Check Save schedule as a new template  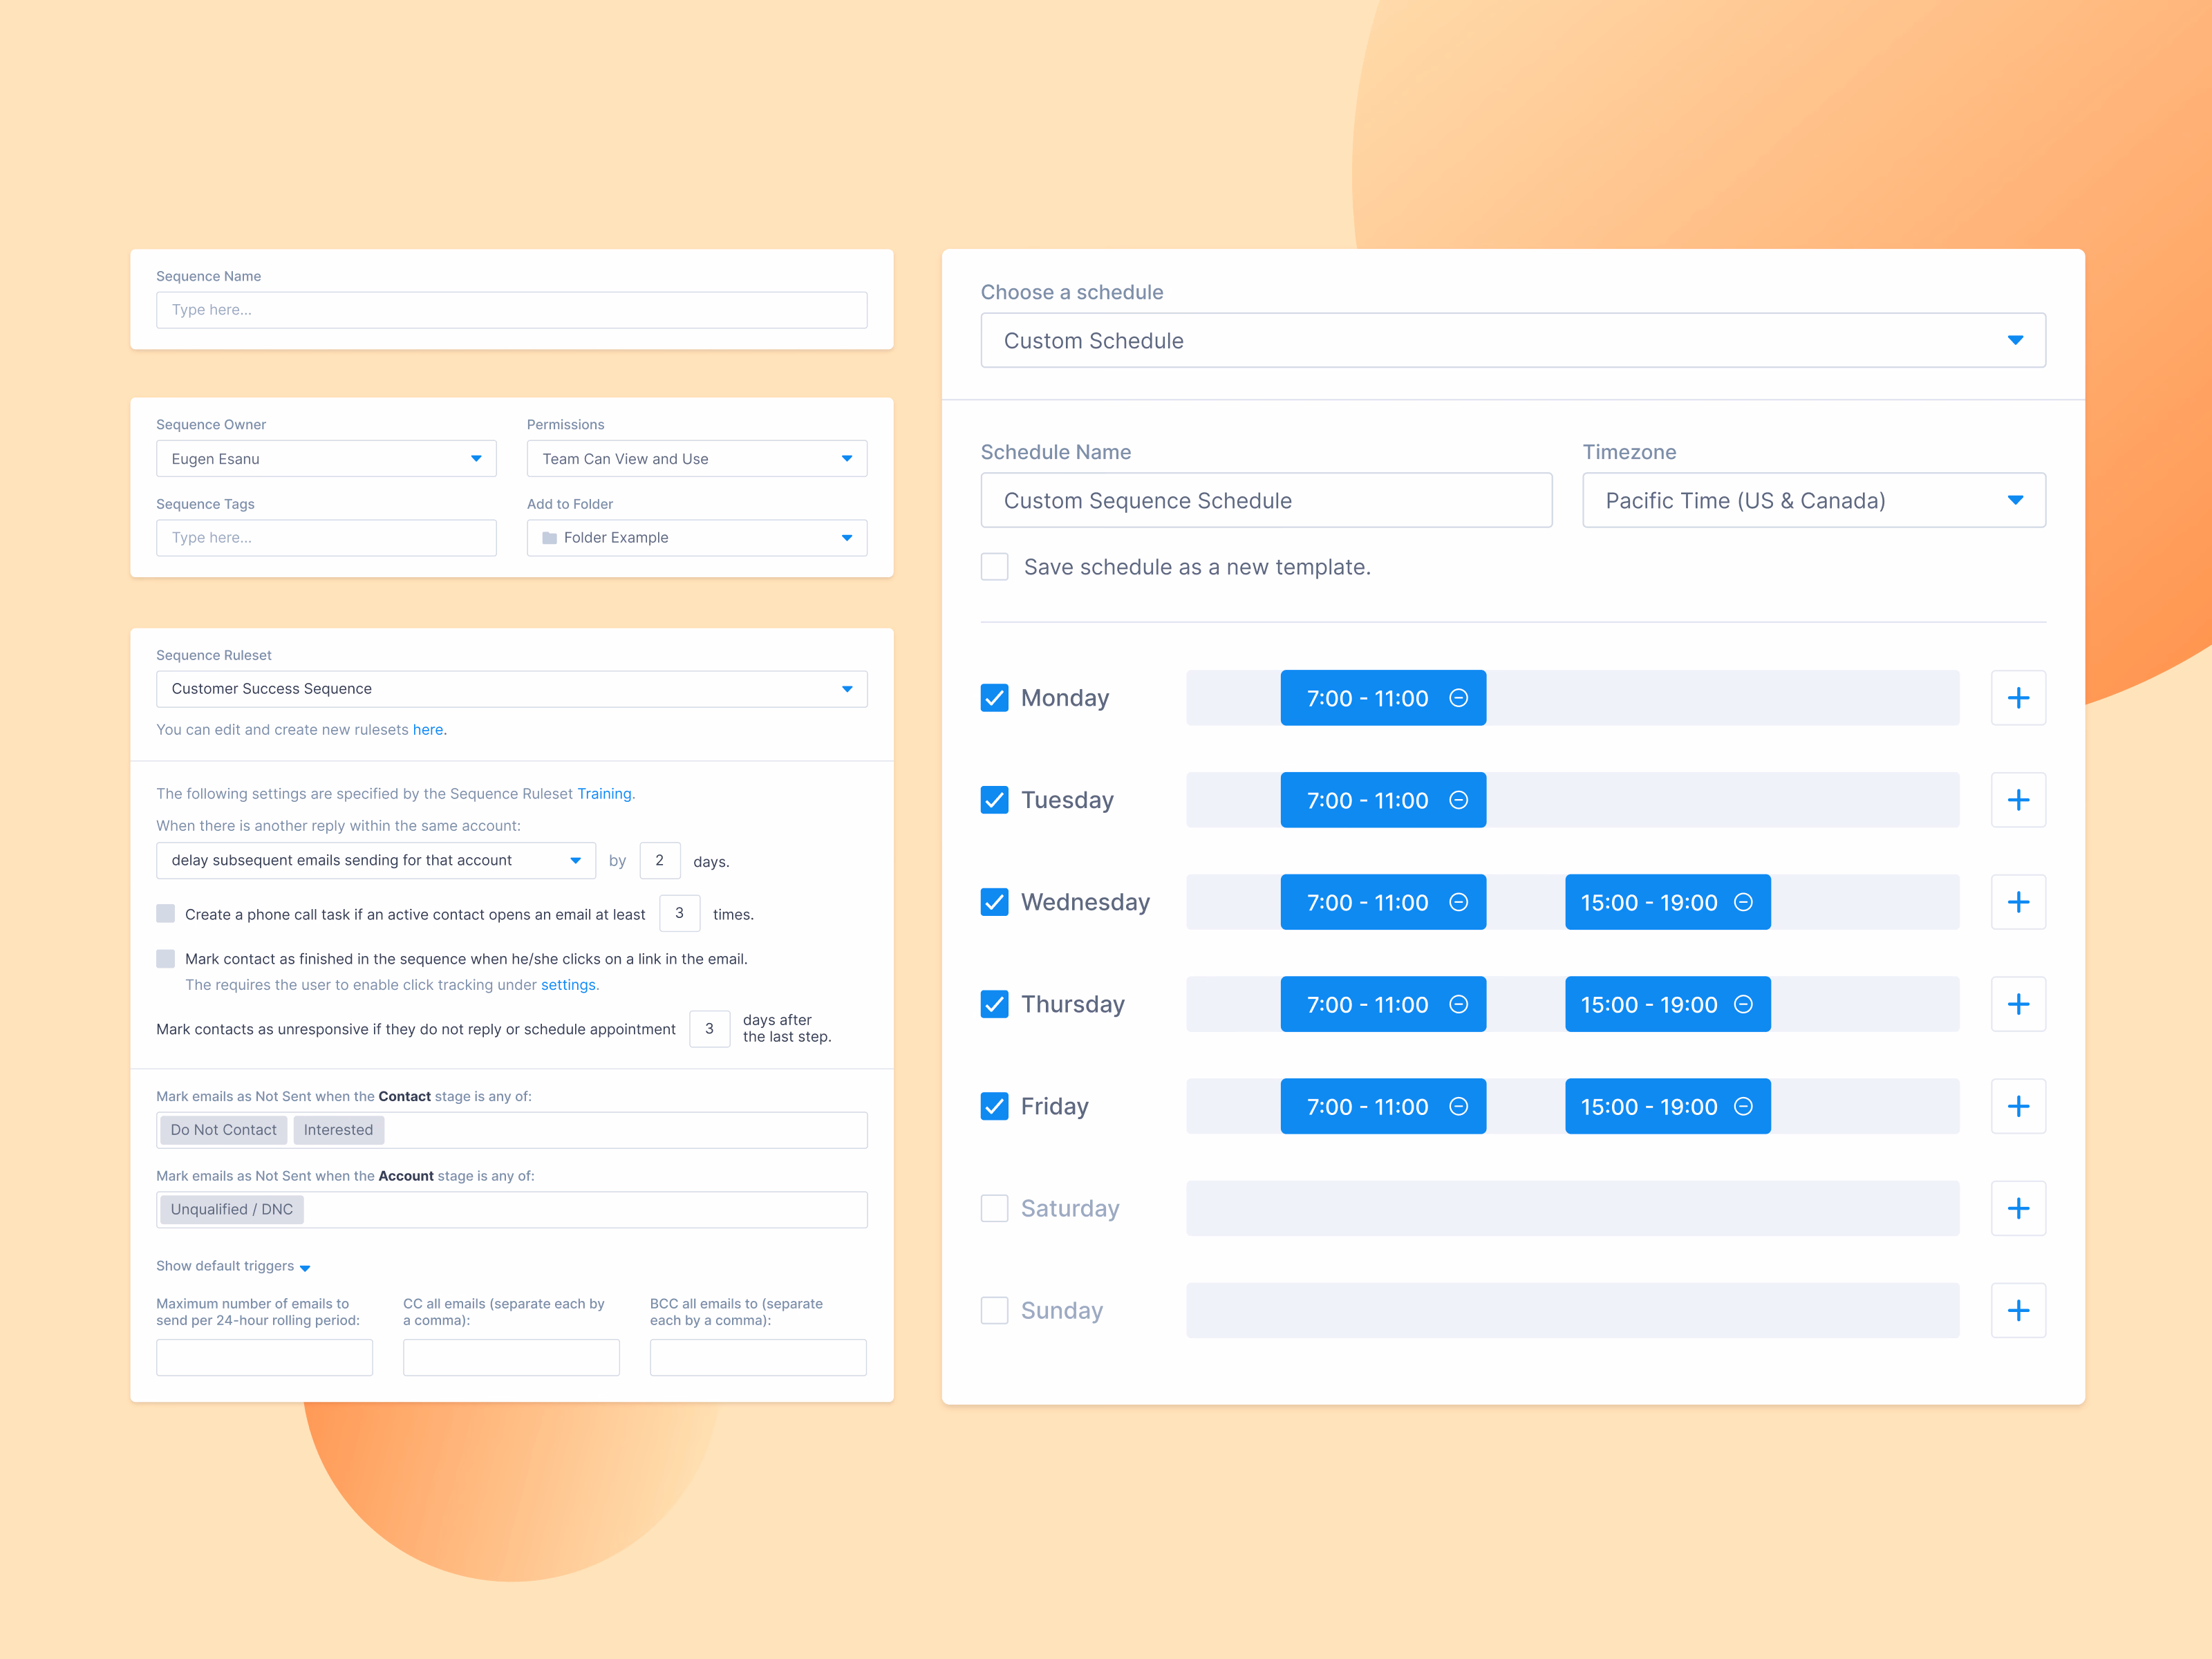click(994, 567)
